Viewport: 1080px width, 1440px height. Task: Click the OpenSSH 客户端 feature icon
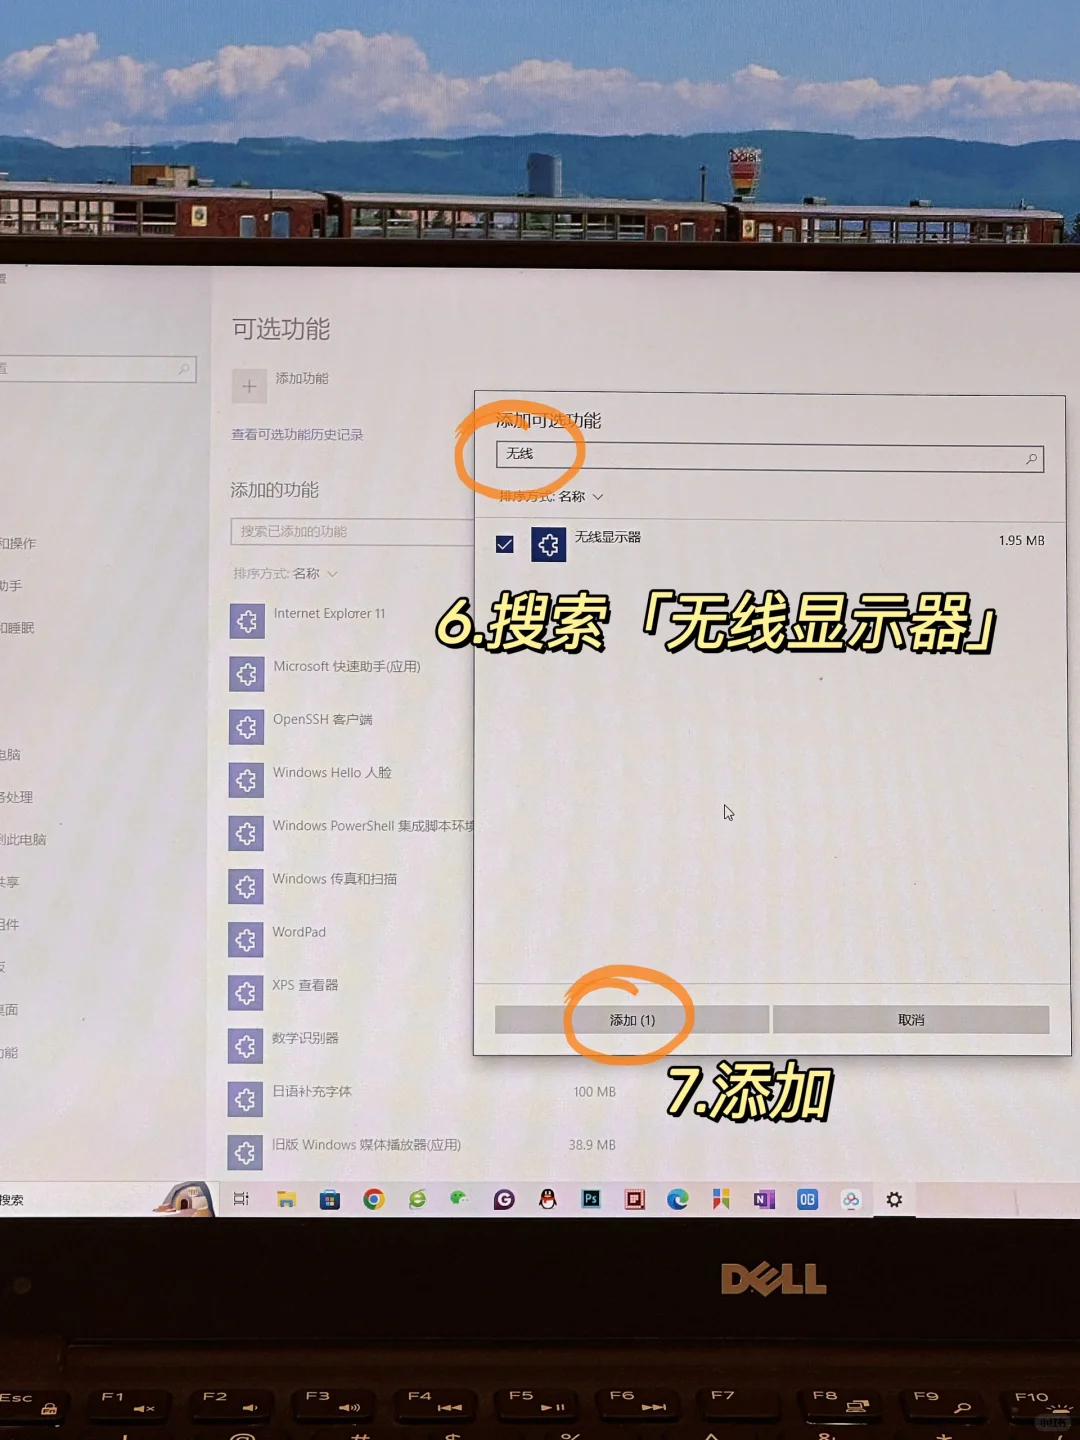(246, 727)
